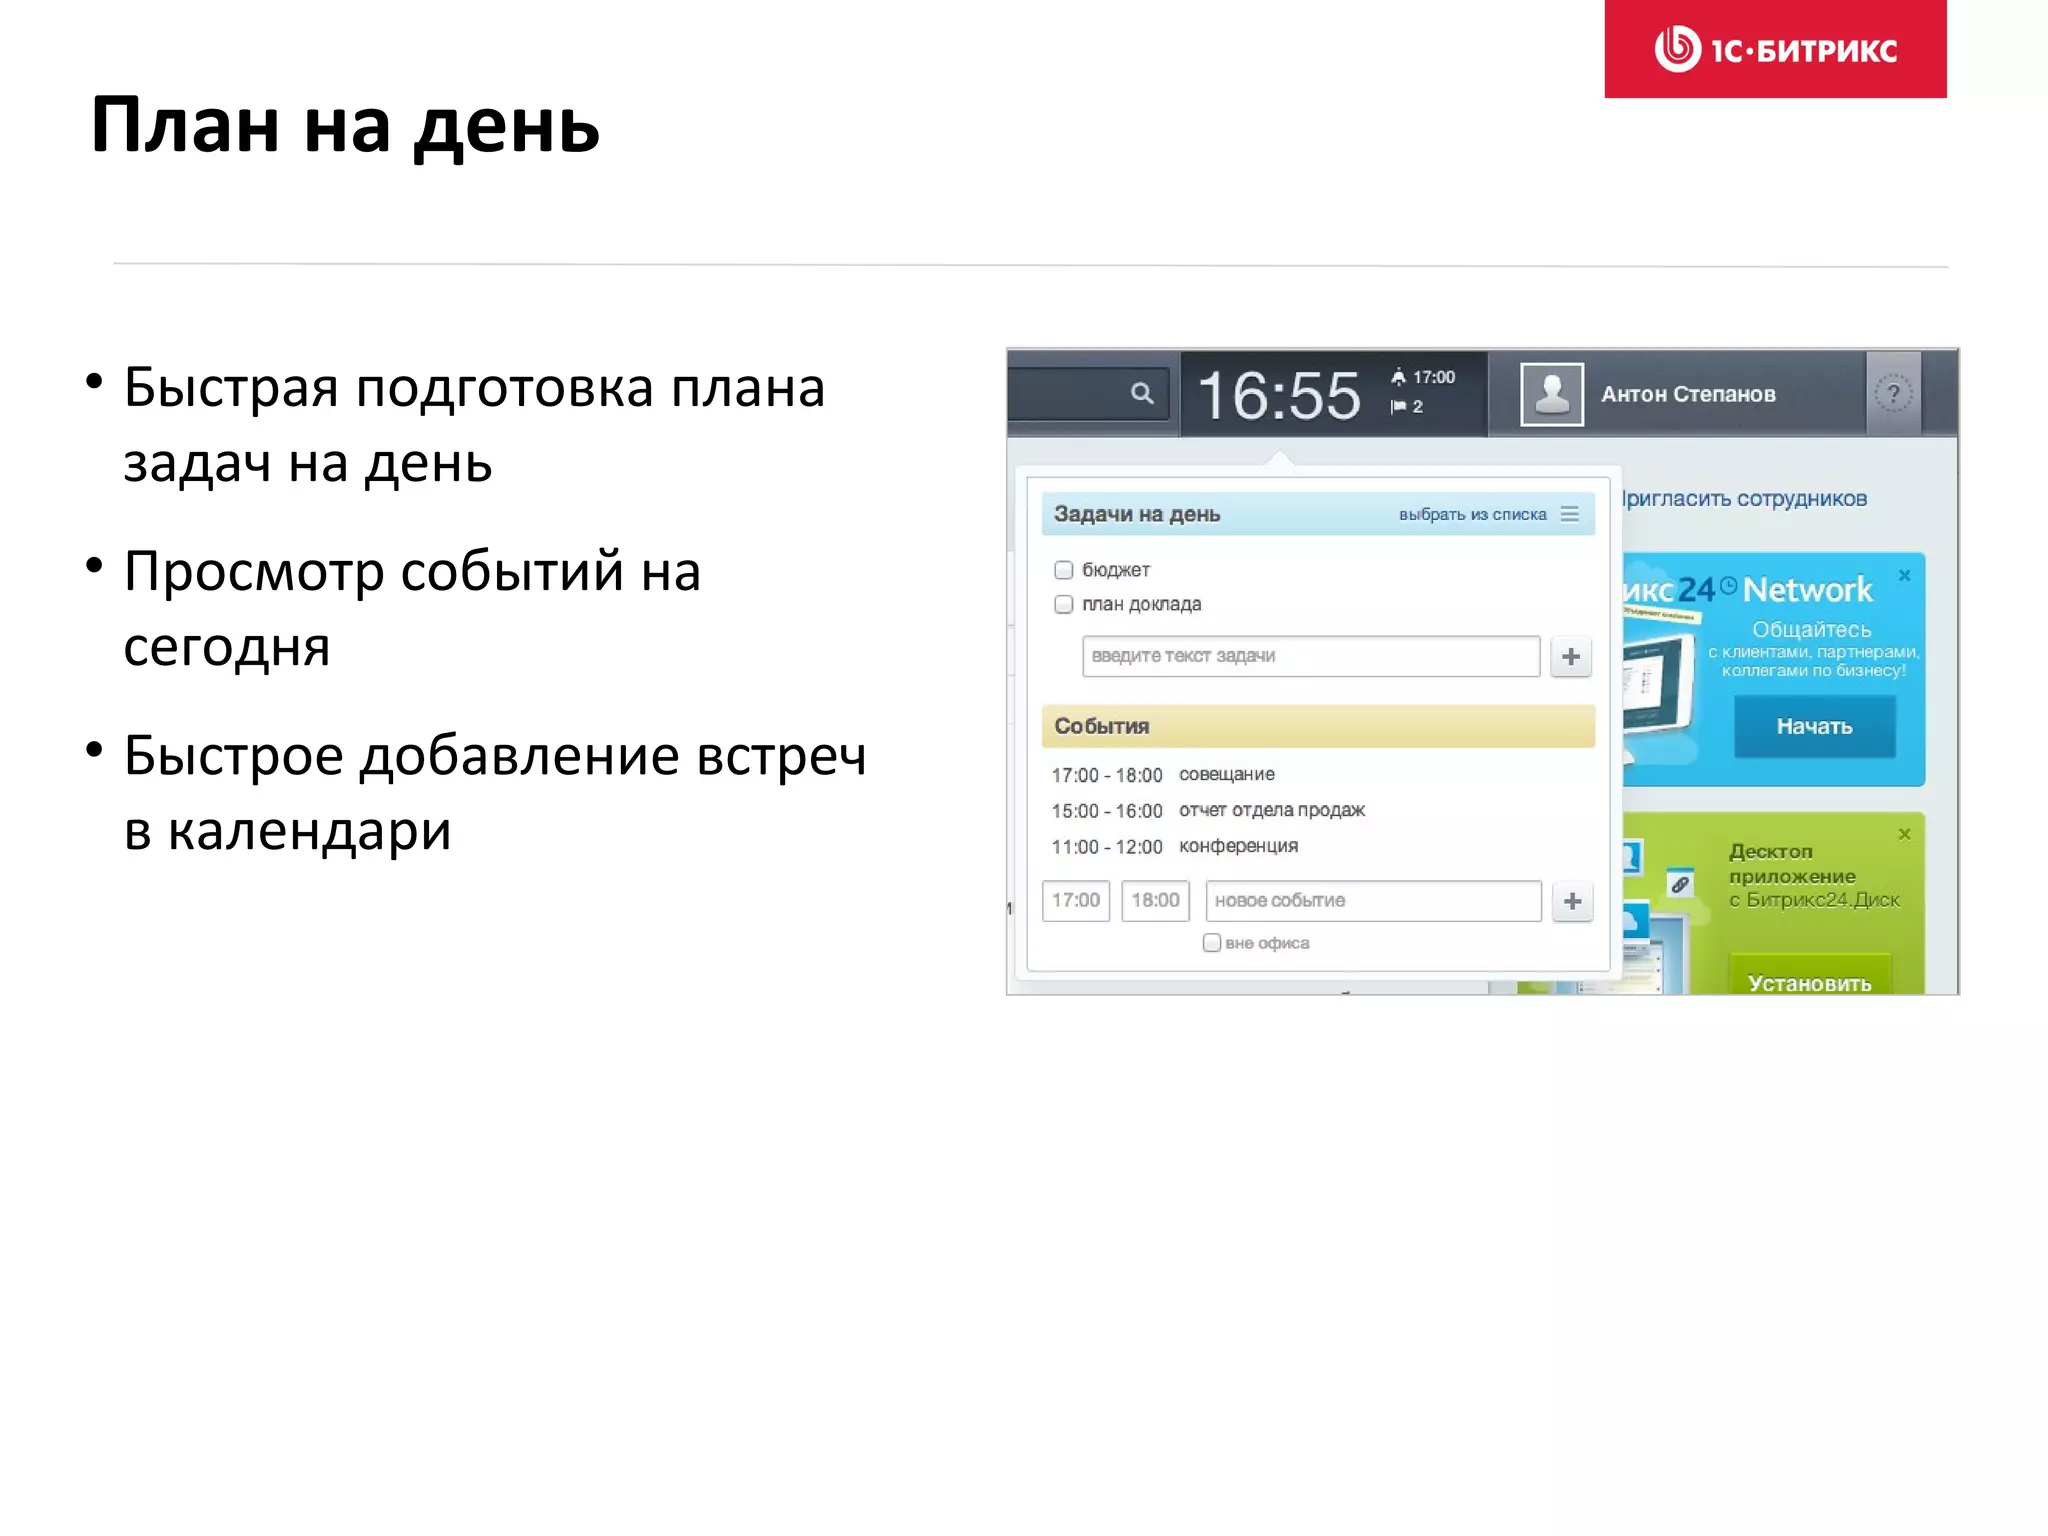This screenshot has width=2048, height=1536.
Task: Click the "Начать" button
Action: click(1814, 726)
